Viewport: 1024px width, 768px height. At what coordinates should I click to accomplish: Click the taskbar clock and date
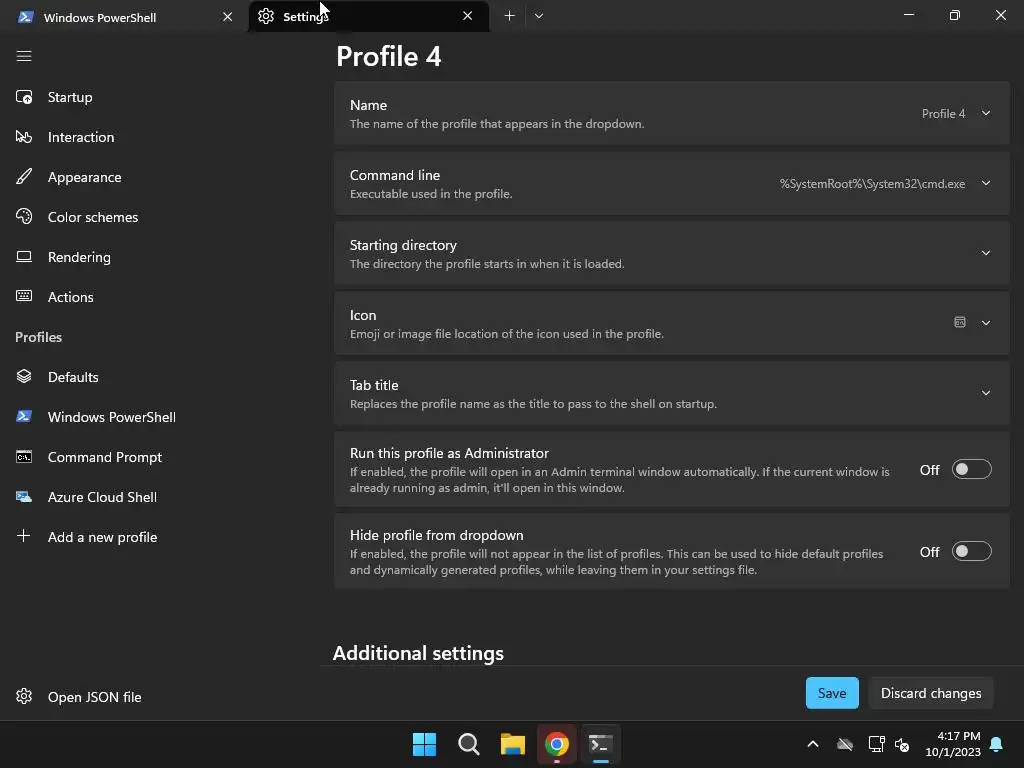click(x=953, y=744)
